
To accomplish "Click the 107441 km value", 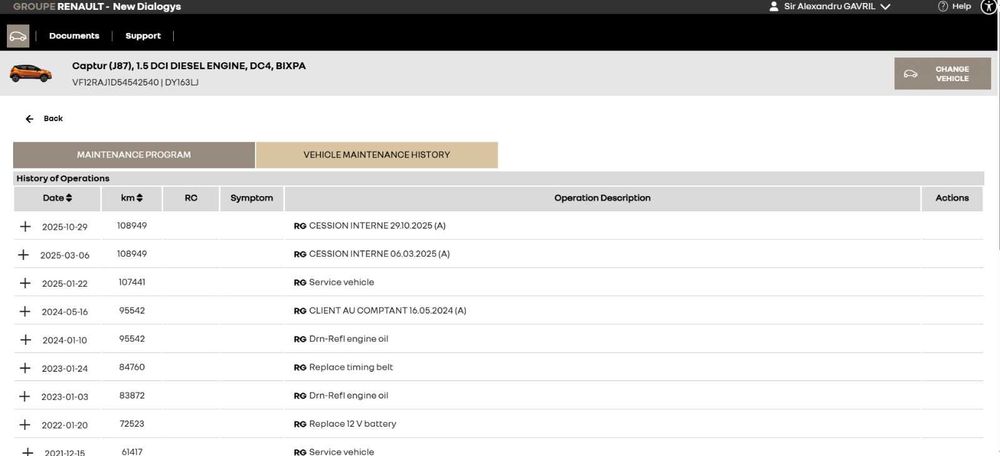I will (x=131, y=282).
